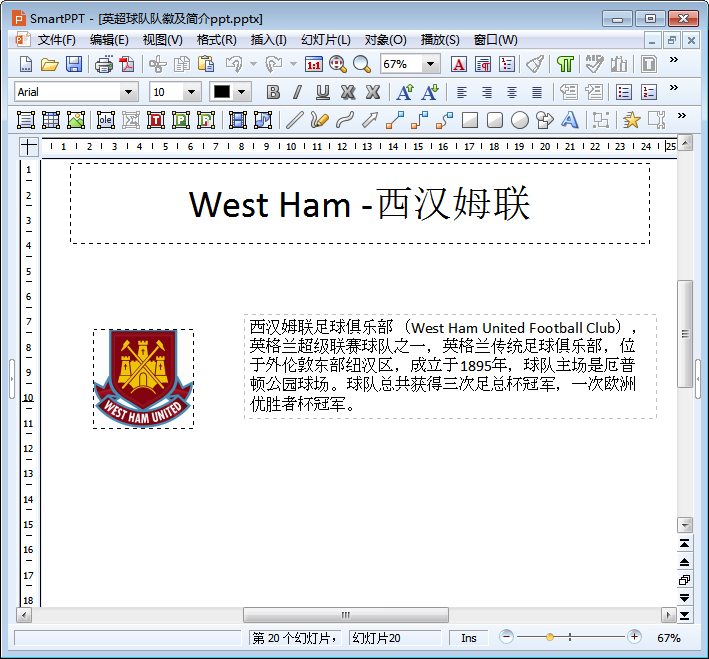Expand overflow chevron of object toolbar
The height and width of the screenshot is (659, 709).
tap(682, 116)
